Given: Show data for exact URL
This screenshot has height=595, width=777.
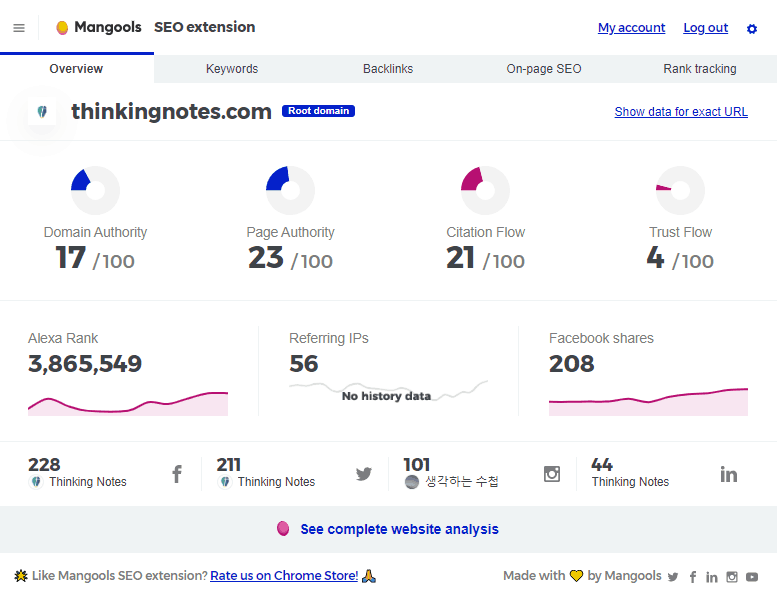Looking at the screenshot, I should point(681,112).
